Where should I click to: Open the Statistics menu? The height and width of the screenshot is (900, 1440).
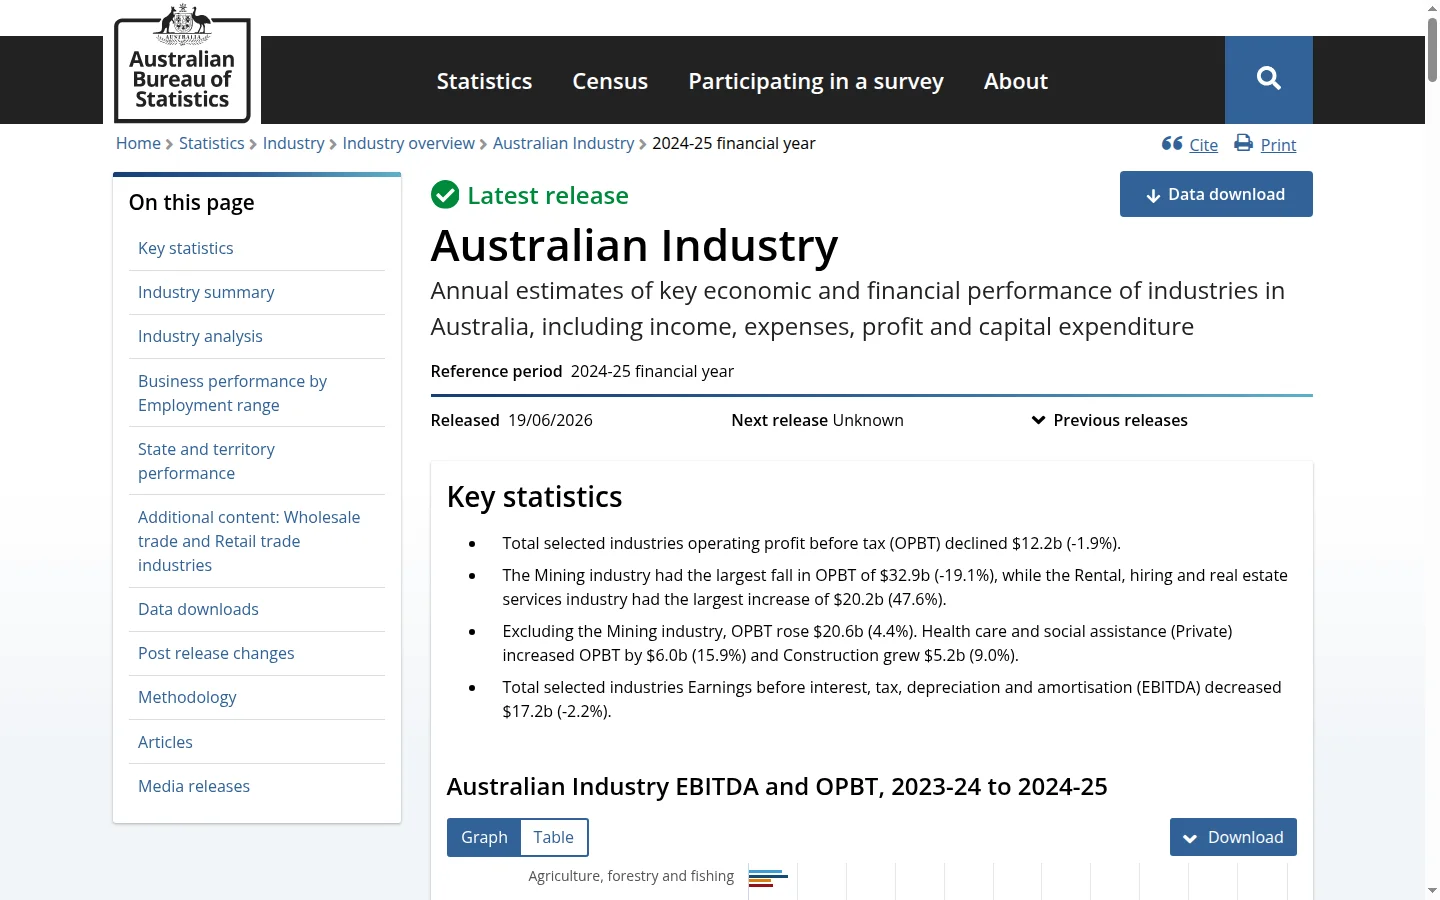484,81
